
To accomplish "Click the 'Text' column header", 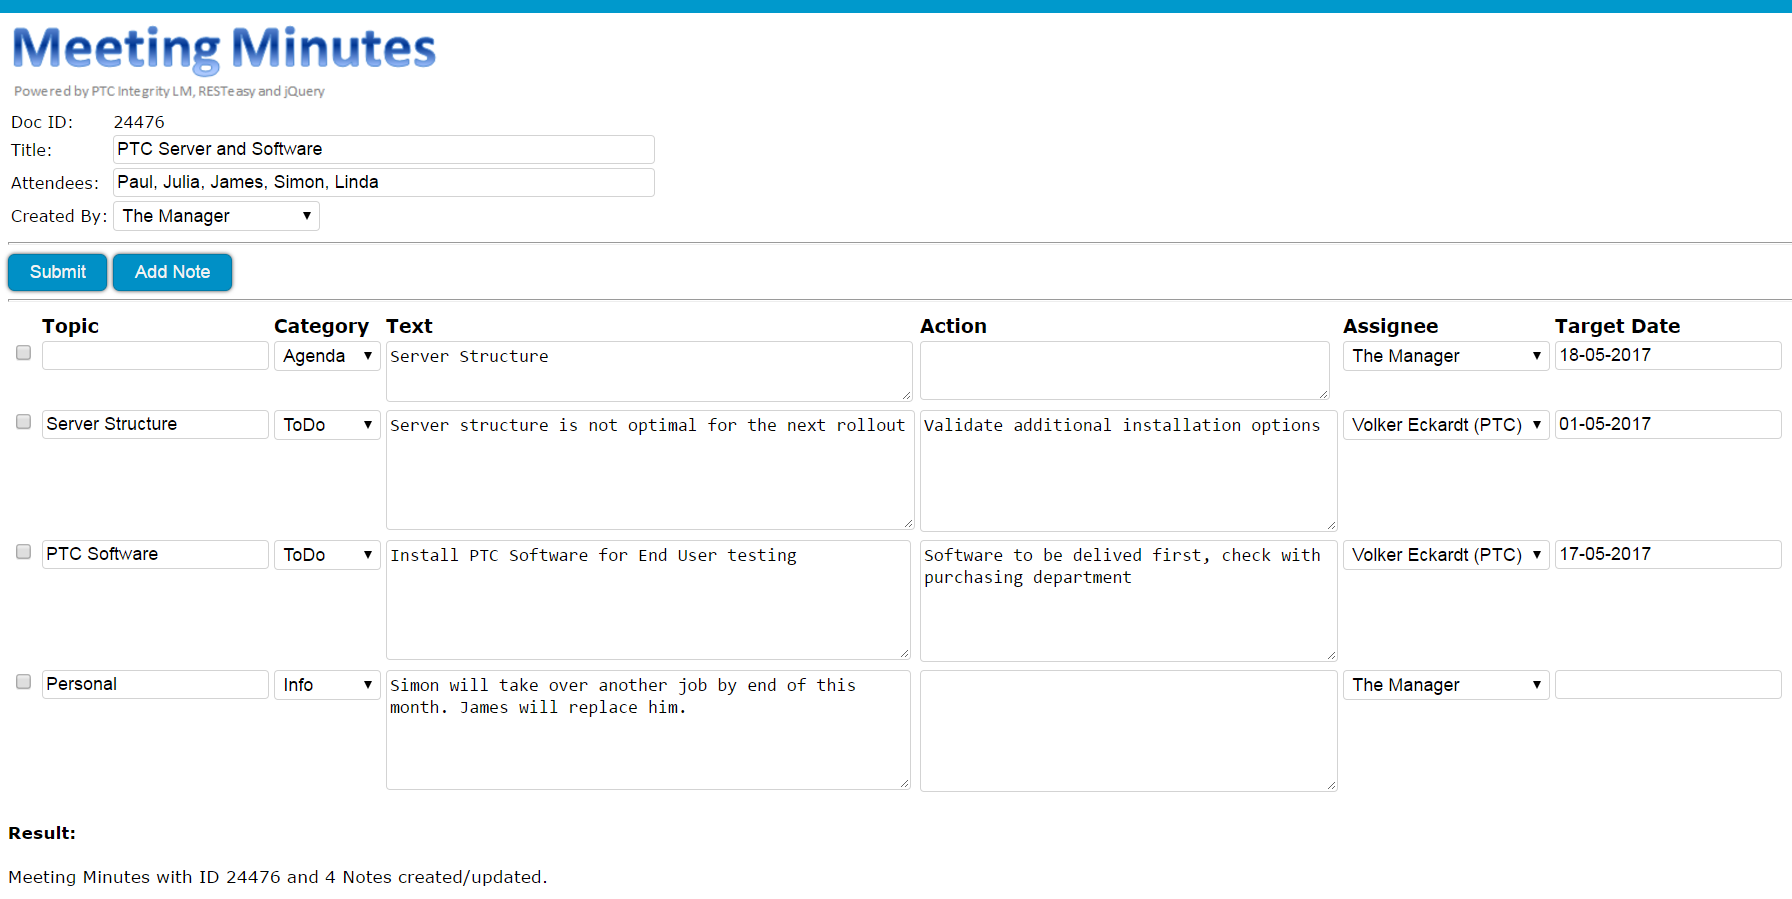I will 409,326.
